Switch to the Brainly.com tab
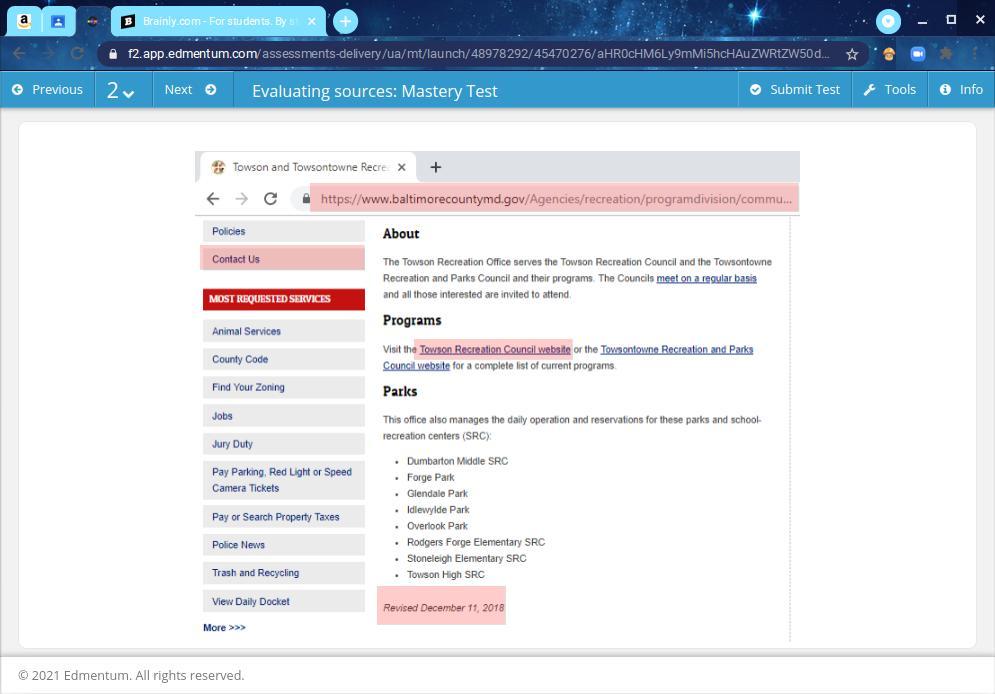This screenshot has width=995, height=694. 218,21
